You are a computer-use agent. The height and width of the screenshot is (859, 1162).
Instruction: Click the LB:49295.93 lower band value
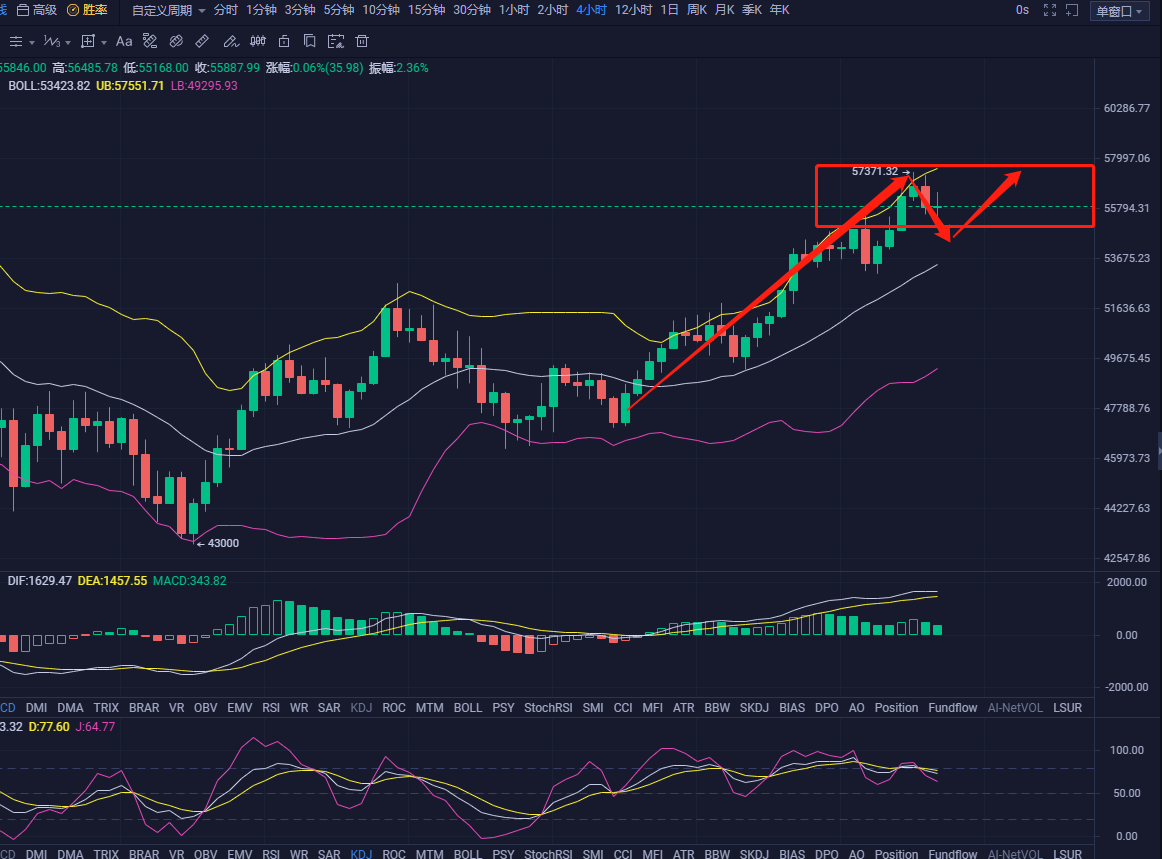point(204,86)
